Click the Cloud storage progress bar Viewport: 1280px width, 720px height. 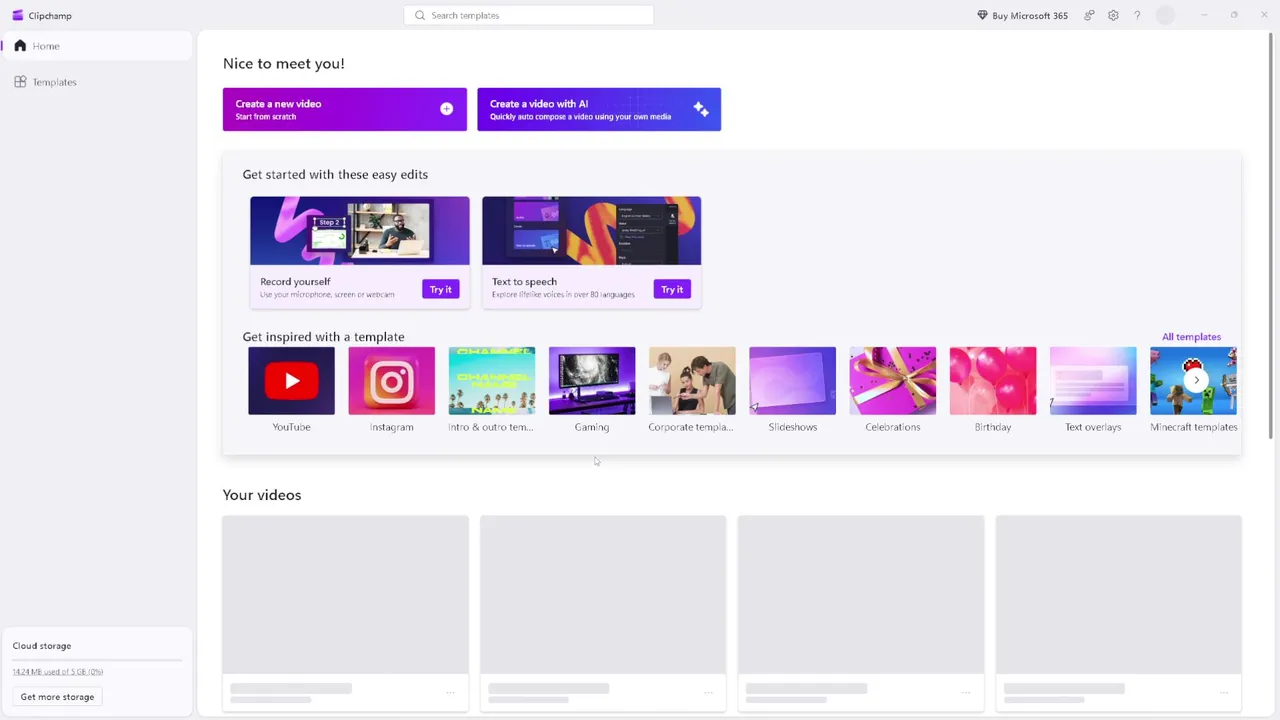pyautogui.click(x=97, y=660)
